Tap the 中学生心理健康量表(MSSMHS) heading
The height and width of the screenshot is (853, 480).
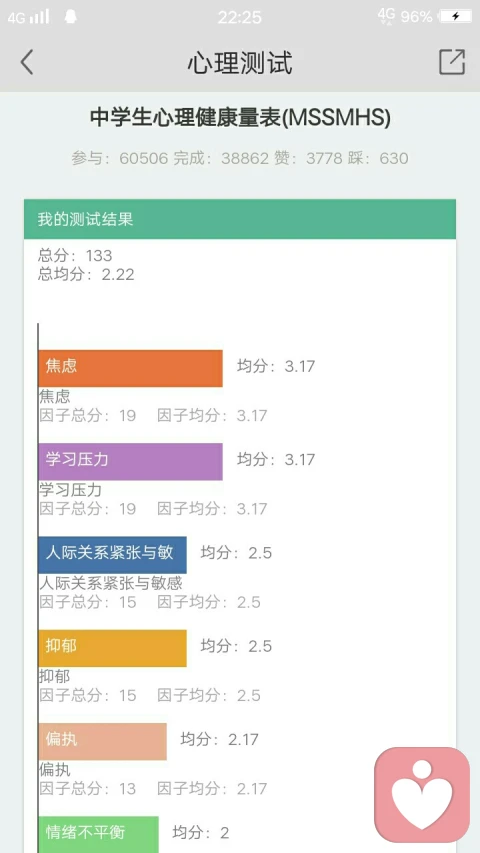click(x=240, y=118)
